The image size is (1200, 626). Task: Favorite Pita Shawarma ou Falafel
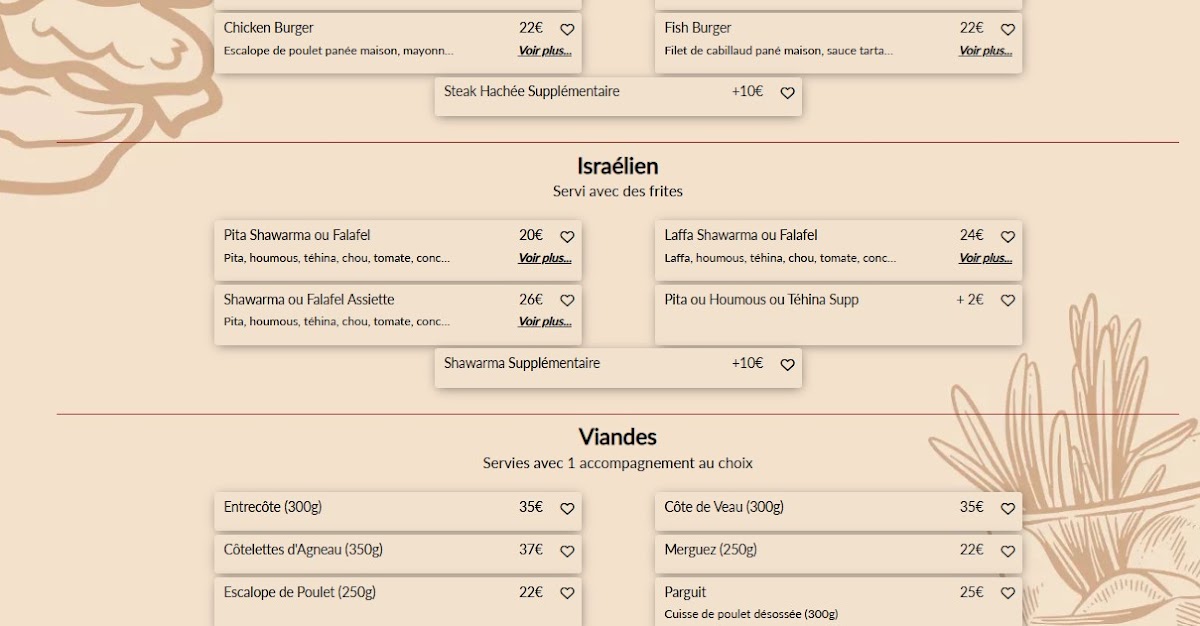567,237
